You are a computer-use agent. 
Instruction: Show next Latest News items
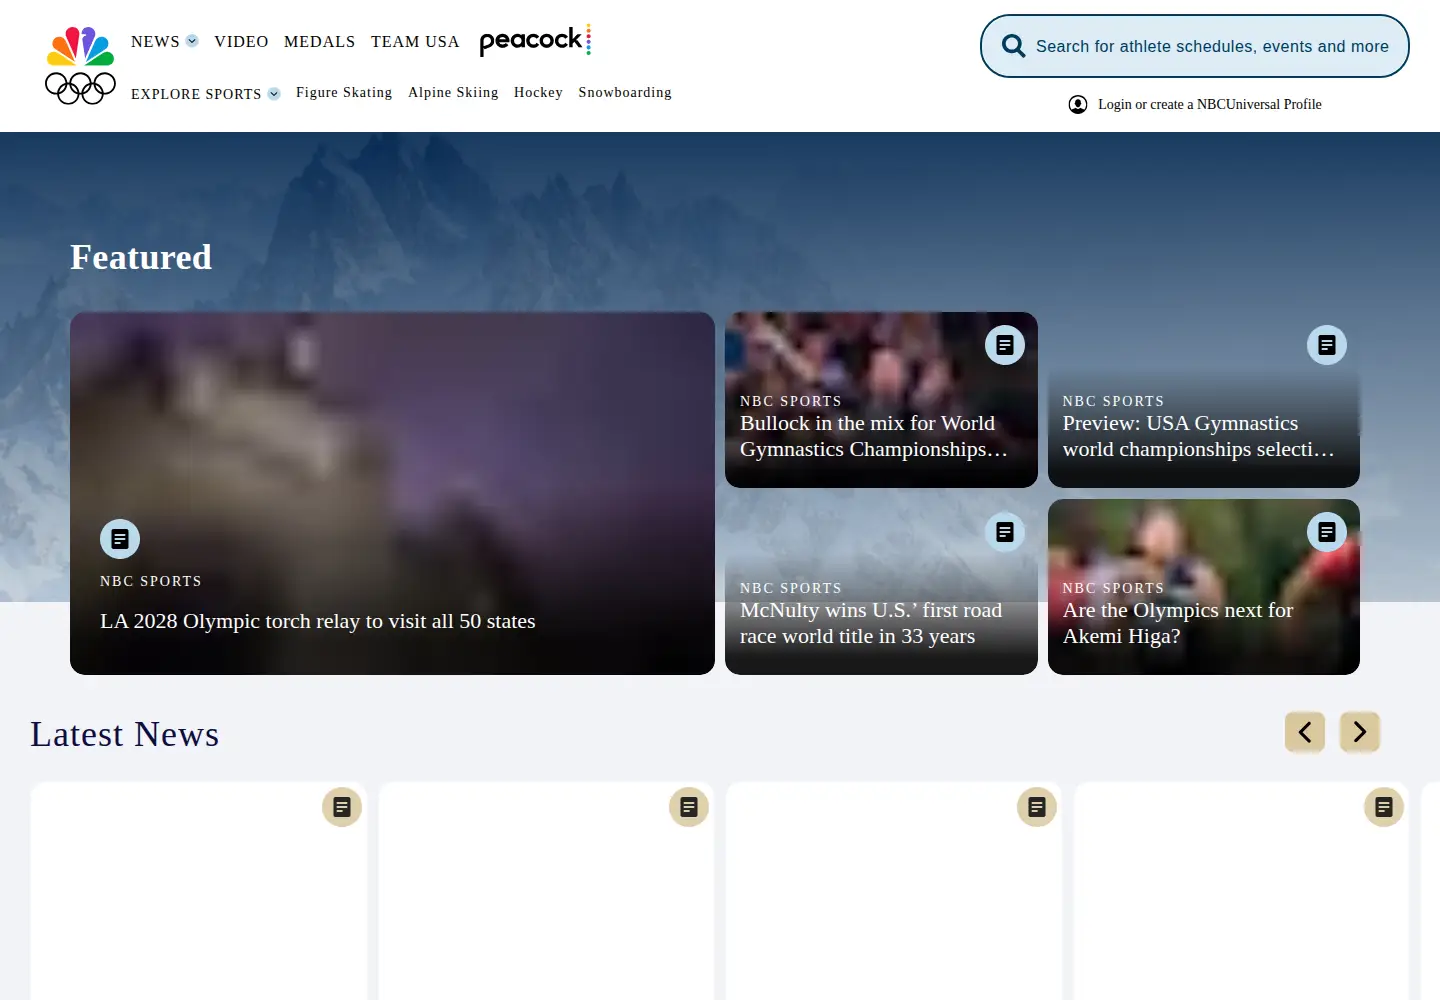[x=1360, y=732]
